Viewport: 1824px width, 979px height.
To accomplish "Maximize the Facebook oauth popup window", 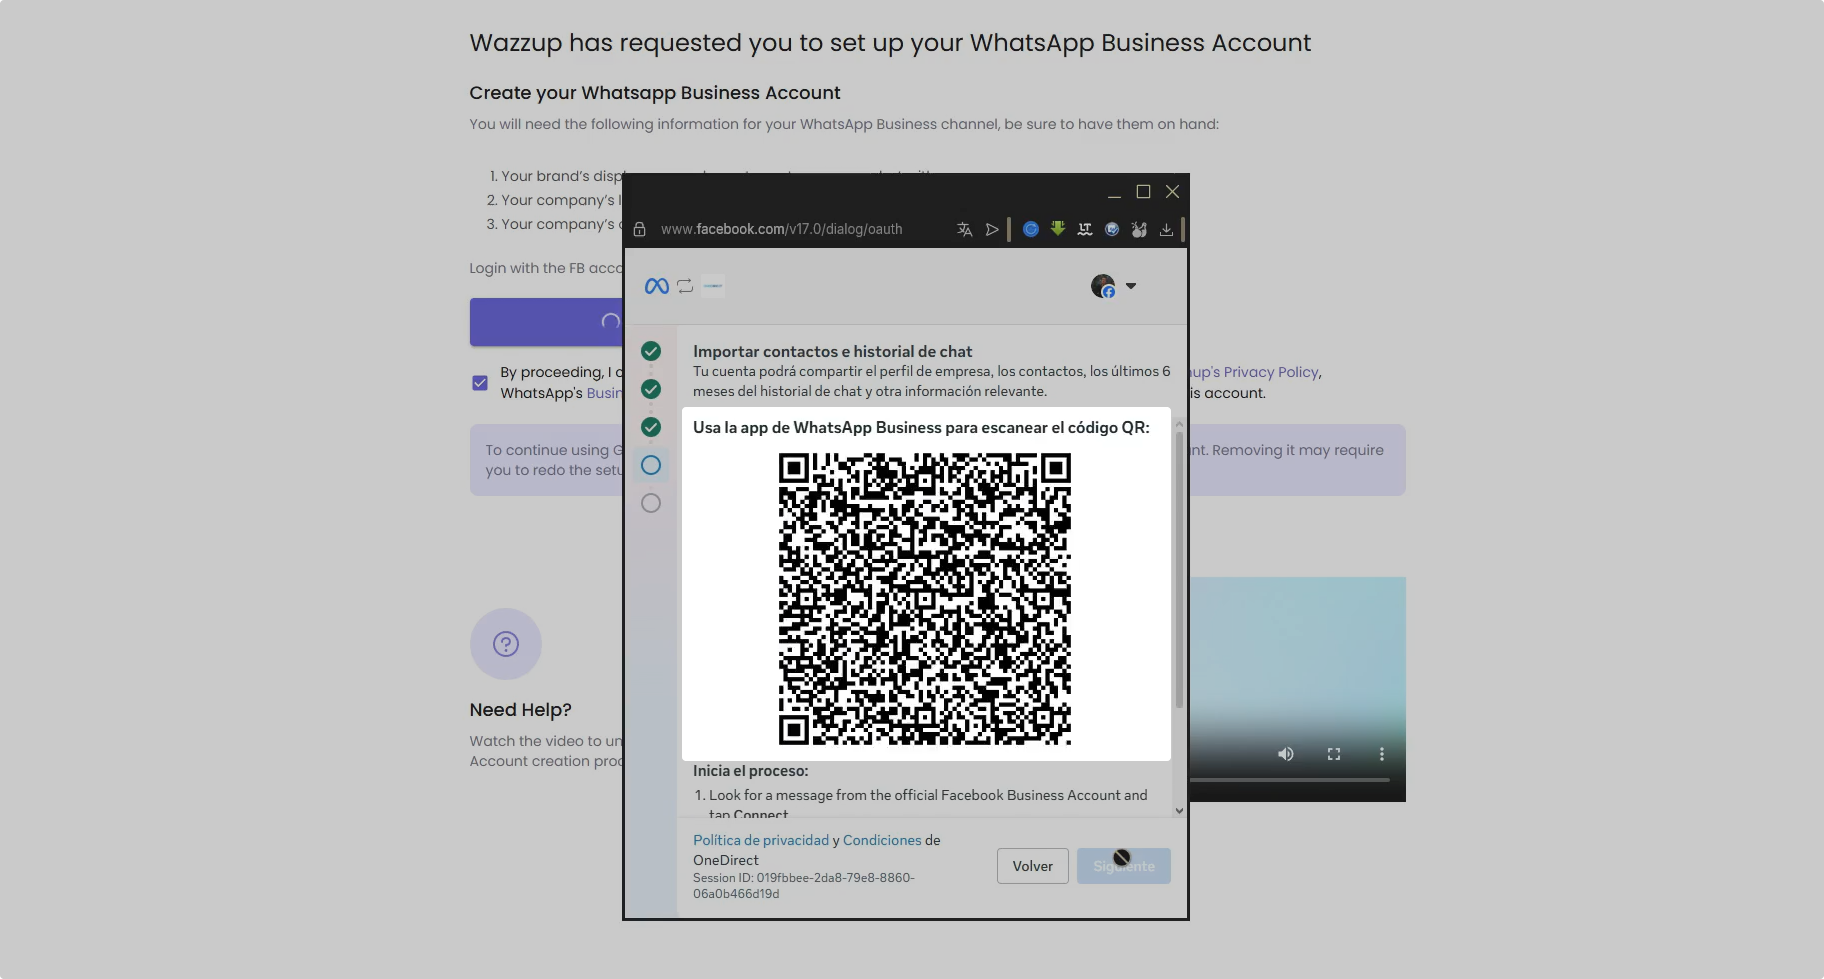I will coord(1143,192).
